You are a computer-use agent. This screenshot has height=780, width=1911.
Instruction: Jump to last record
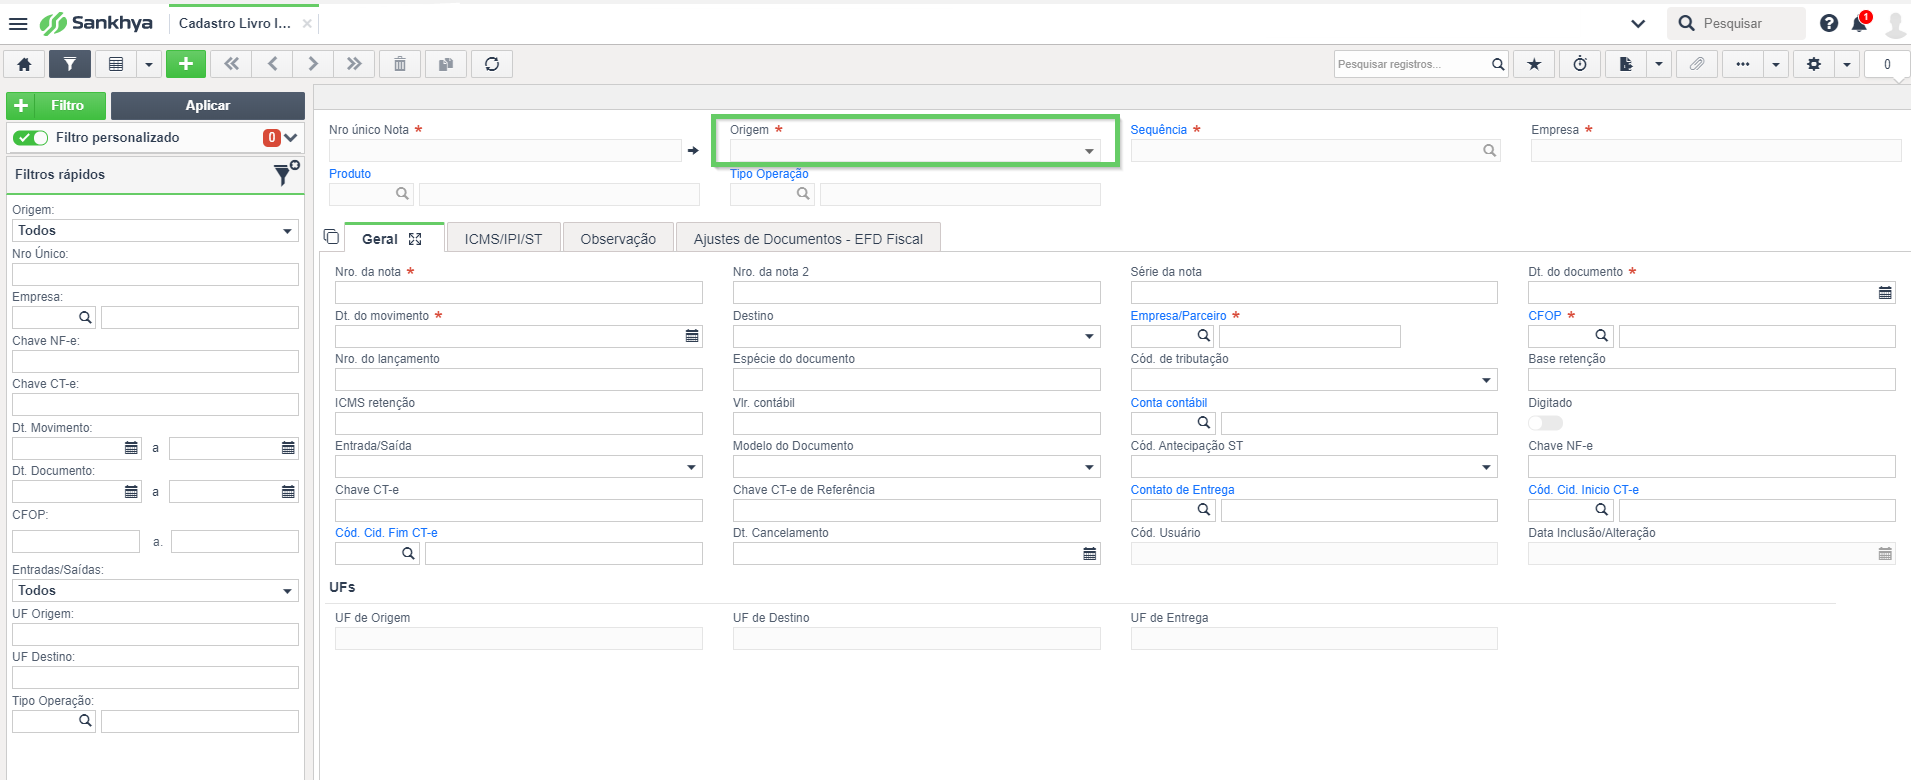354,64
